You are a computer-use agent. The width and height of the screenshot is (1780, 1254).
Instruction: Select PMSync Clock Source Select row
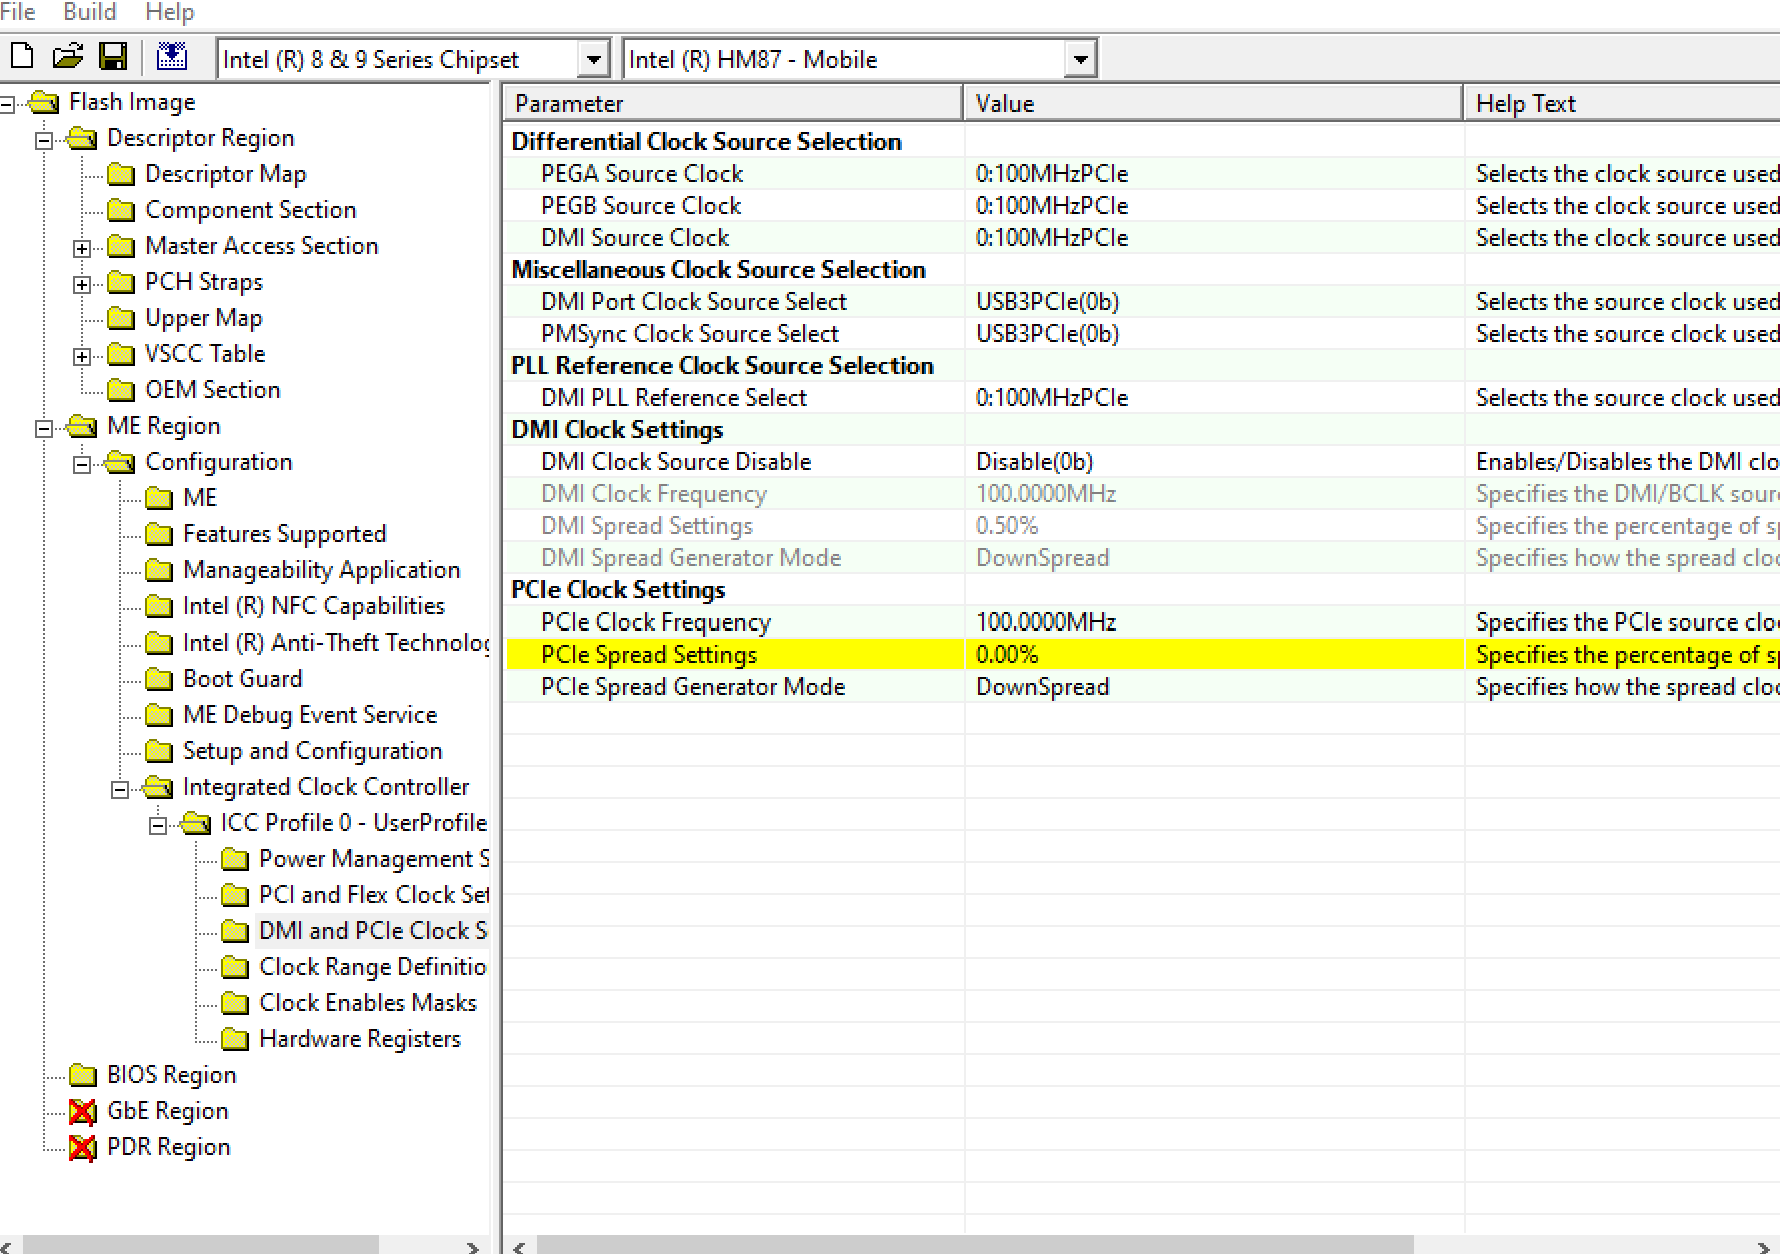1142,334
